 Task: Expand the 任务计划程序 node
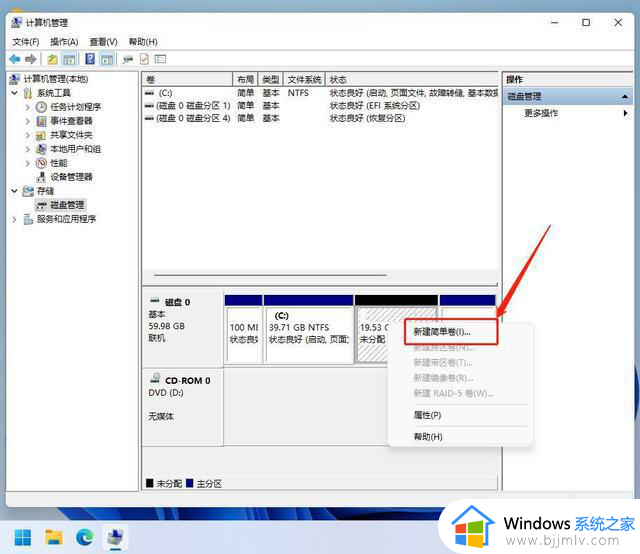tap(27, 107)
